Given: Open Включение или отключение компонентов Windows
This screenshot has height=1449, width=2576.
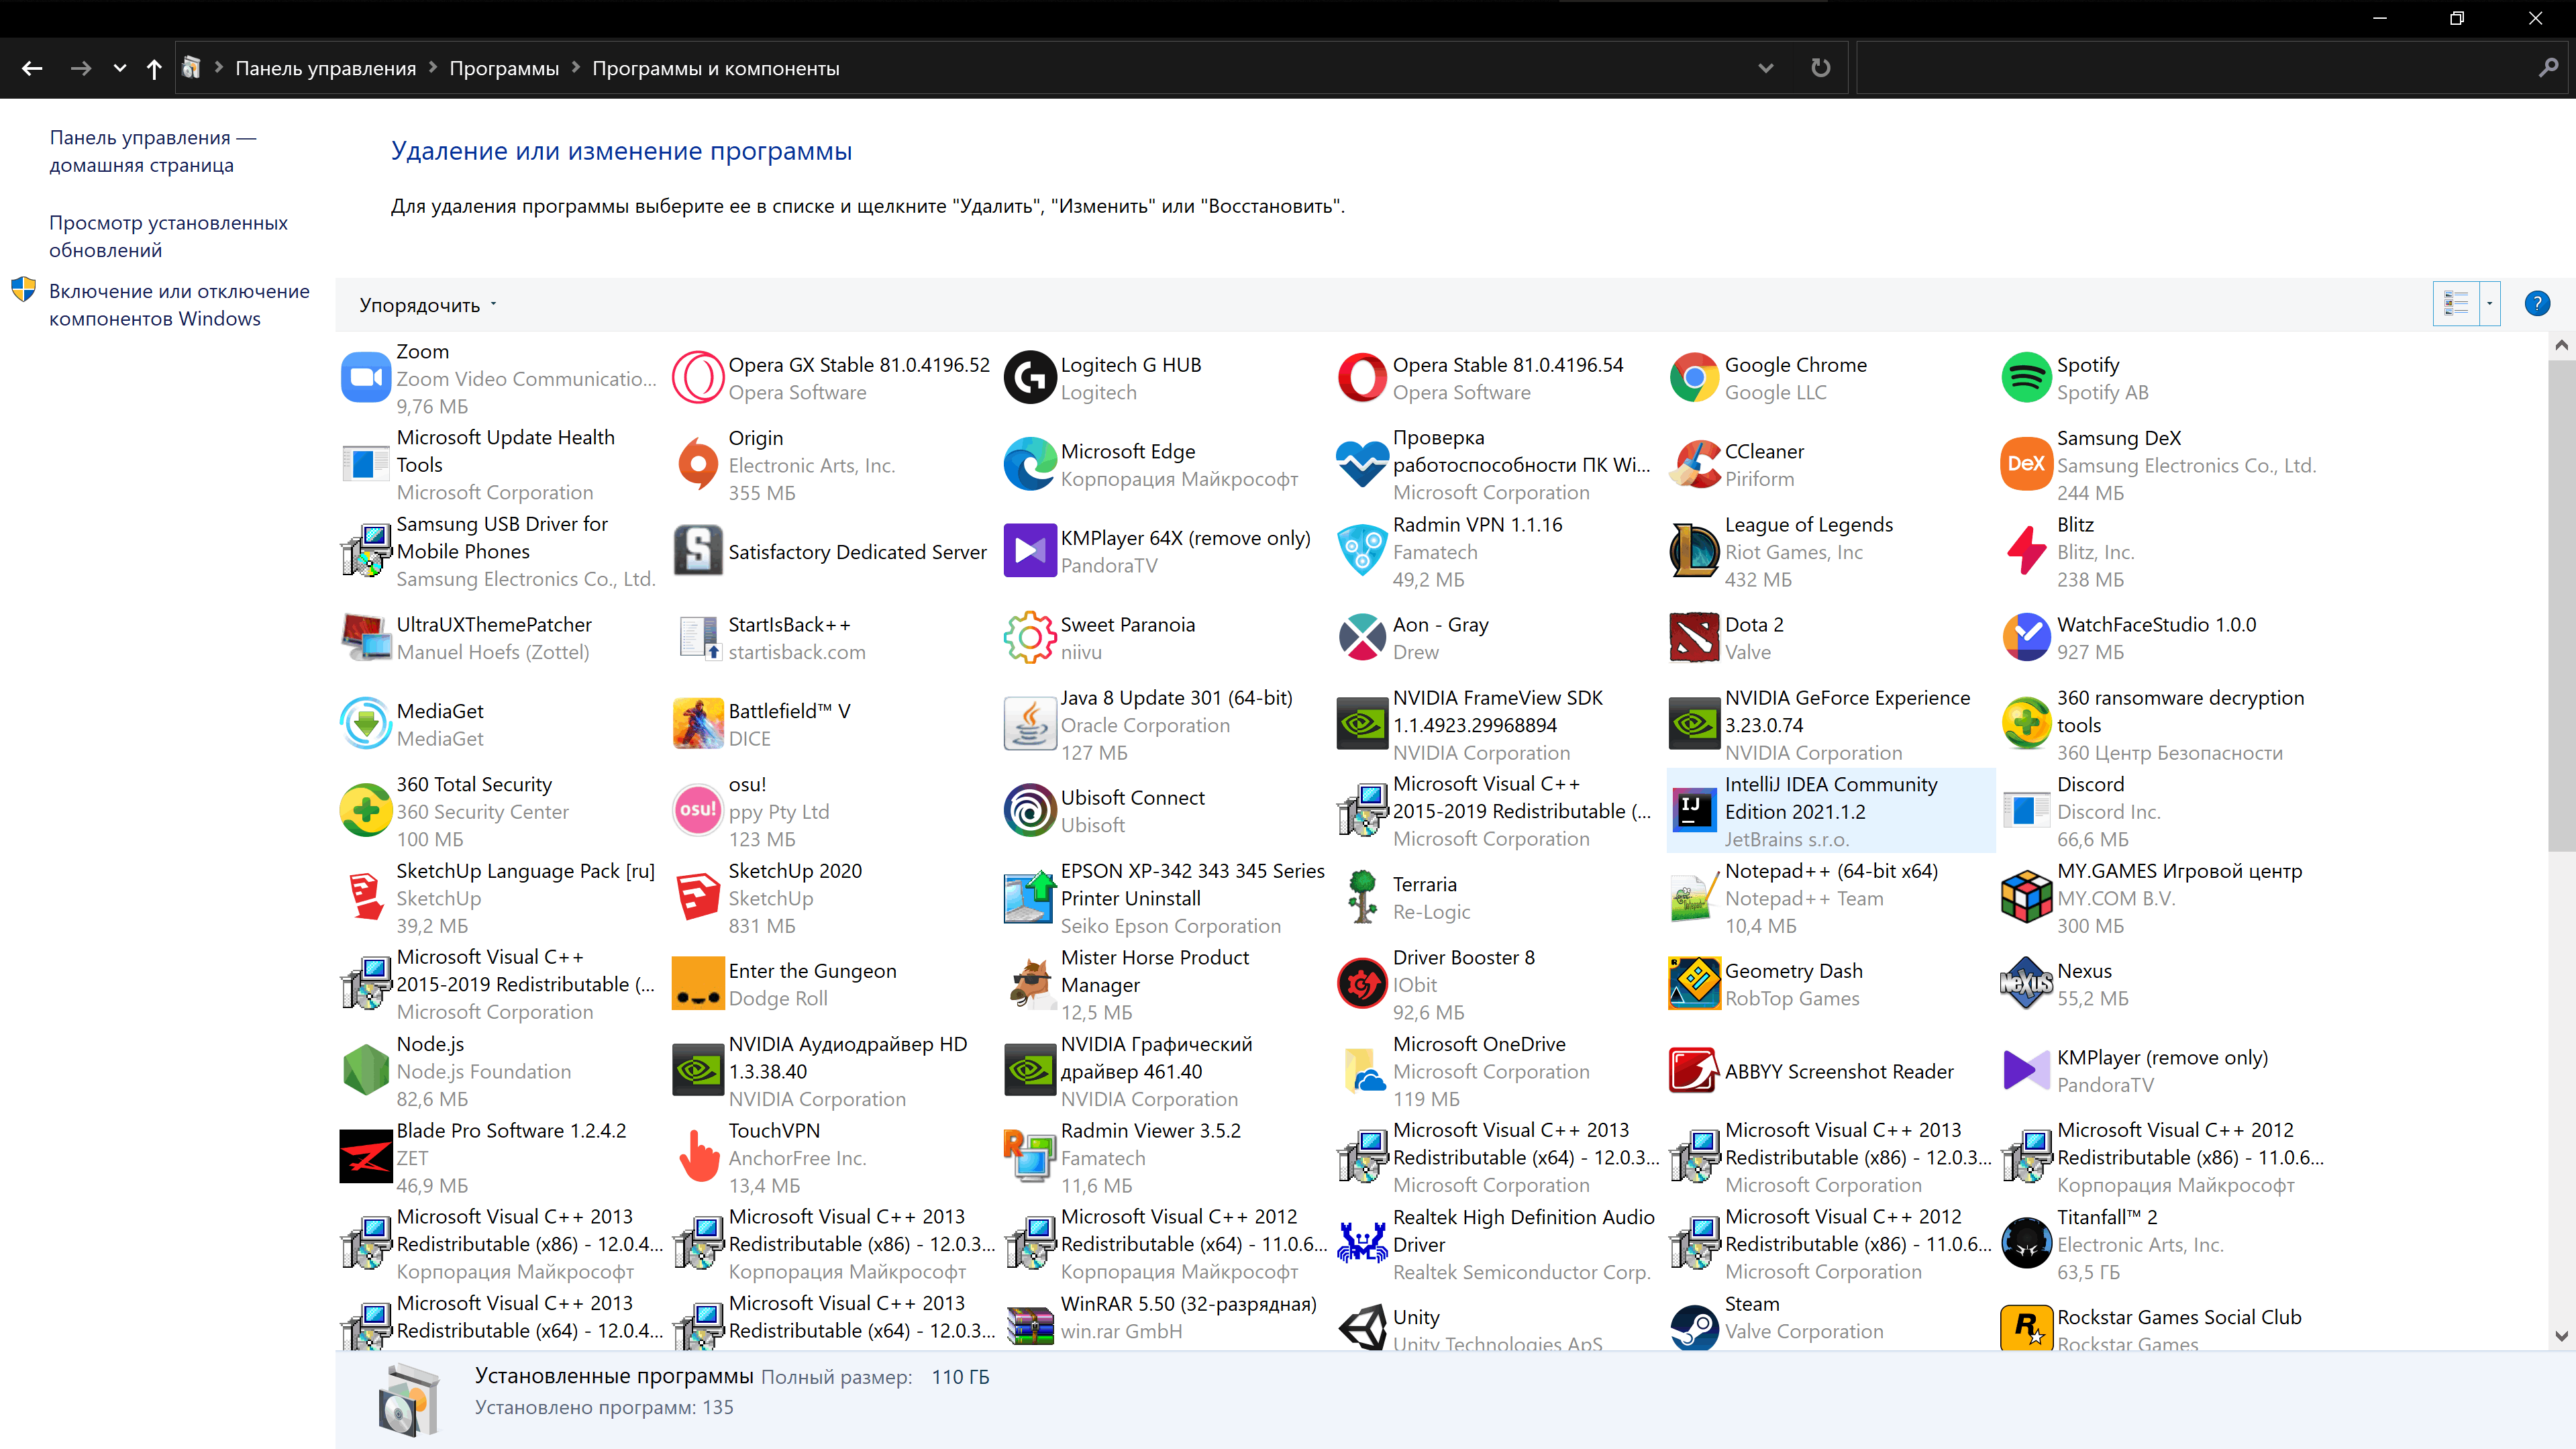Looking at the screenshot, I should (179, 305).
